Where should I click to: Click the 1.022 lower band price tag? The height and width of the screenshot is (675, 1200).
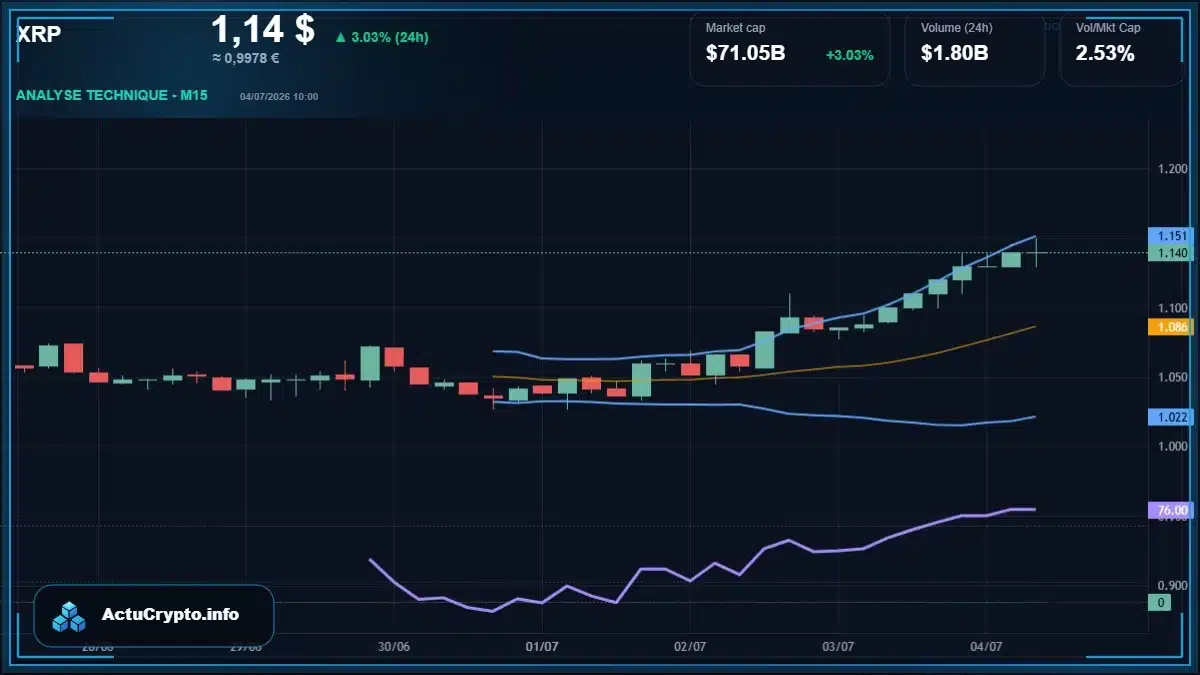(1171, 417)
